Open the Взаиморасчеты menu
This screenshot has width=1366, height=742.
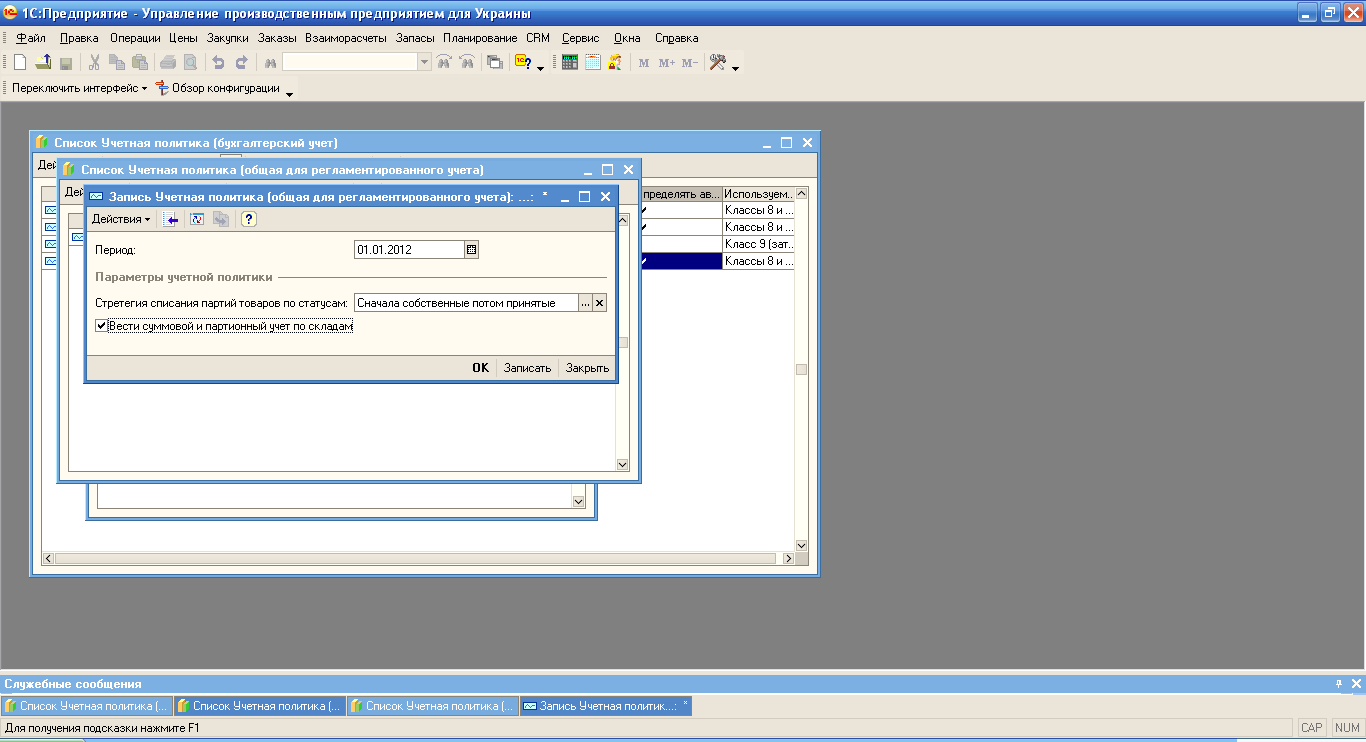(x=346, y=38)
